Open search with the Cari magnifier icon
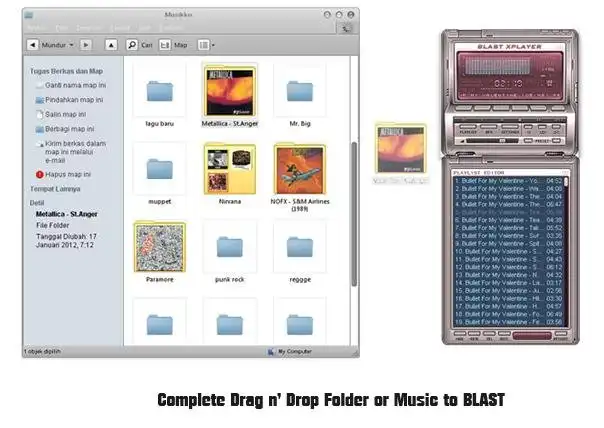Viewport: 604px width, 428px height. pos(132,45)
